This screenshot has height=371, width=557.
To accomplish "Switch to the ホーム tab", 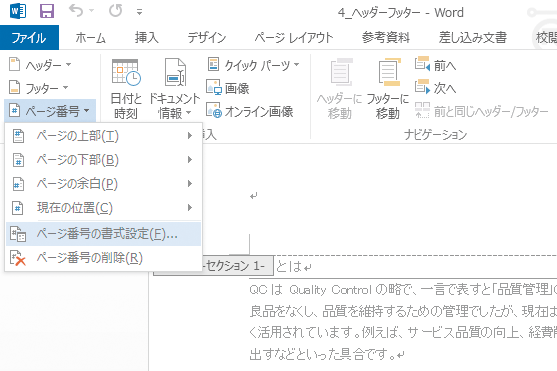I will click(x=90, y=37).
